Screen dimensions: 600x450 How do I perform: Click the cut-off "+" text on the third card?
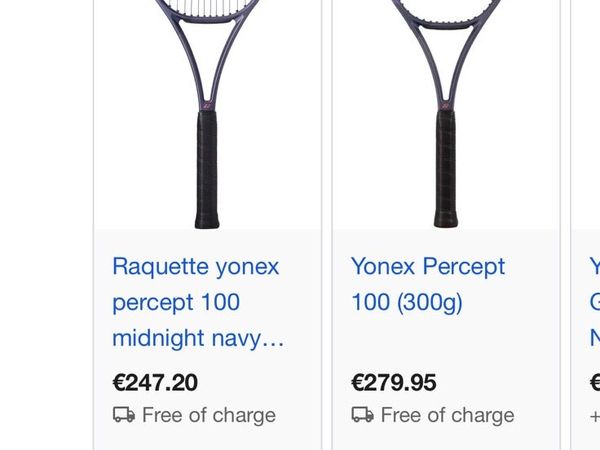point(594,415)
